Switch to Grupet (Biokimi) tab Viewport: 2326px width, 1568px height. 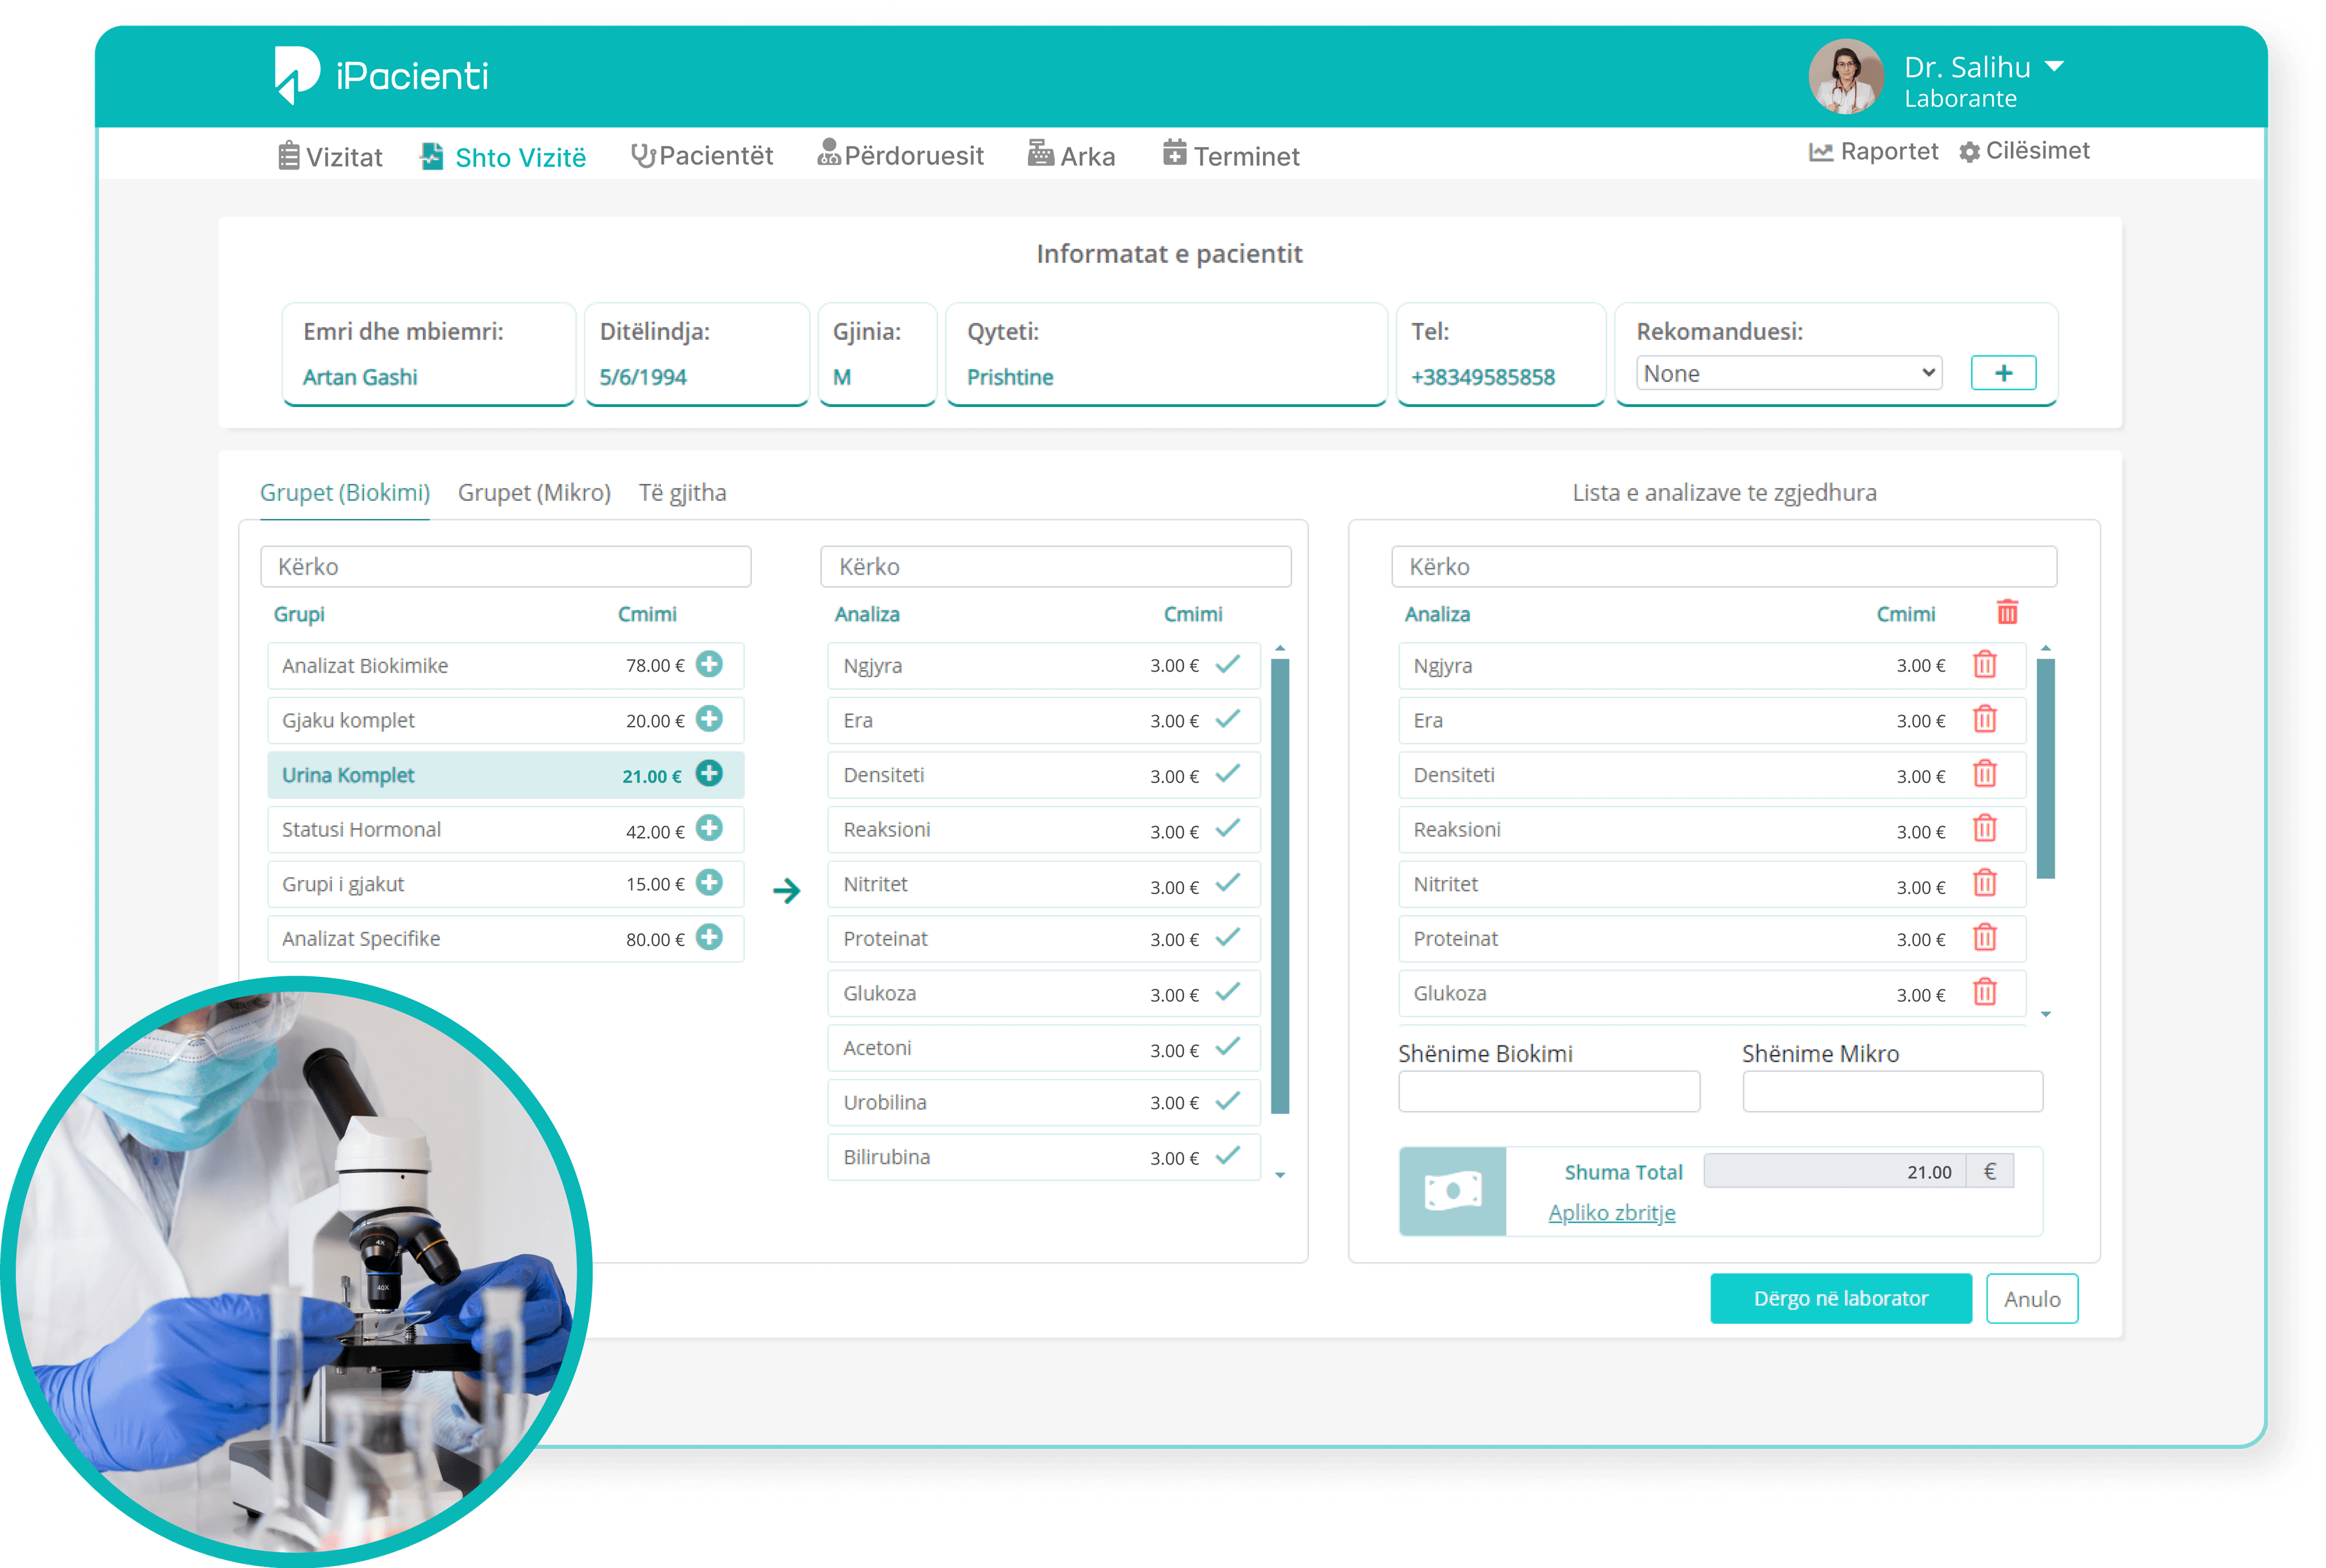point(345,493)
